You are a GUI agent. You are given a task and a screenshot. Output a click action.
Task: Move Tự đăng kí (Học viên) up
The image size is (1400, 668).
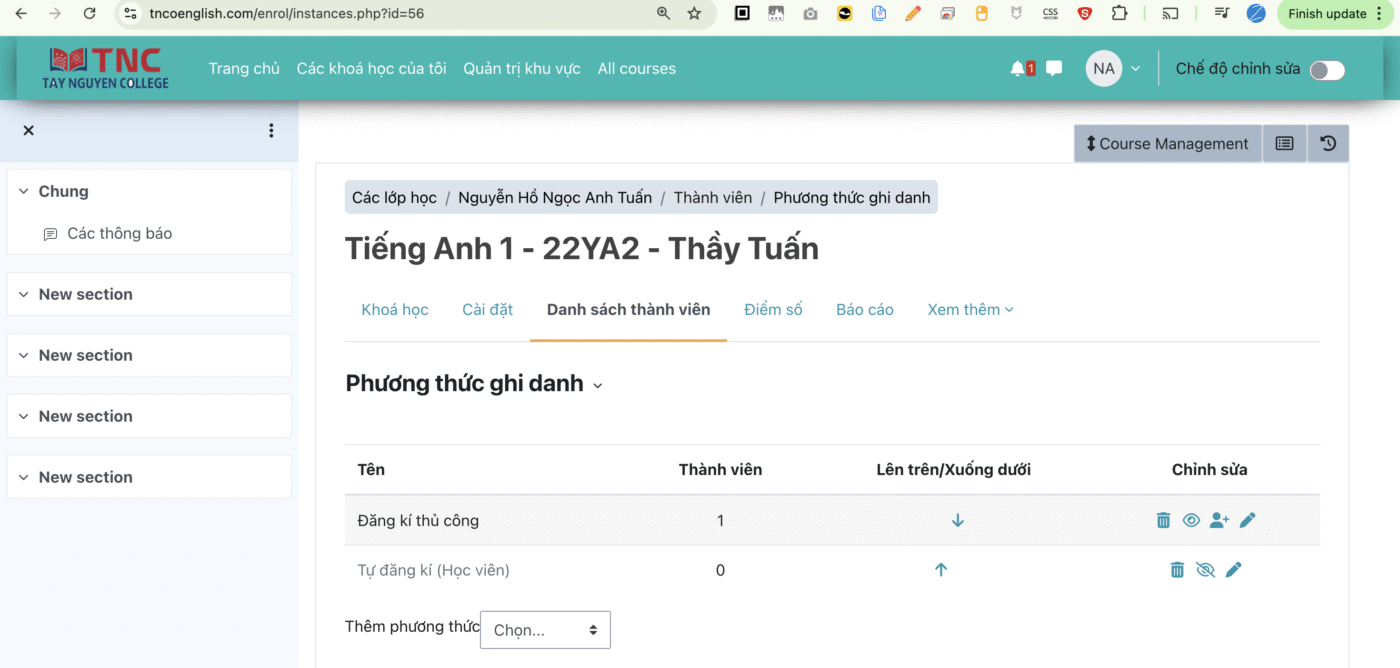tap(940, 570)
